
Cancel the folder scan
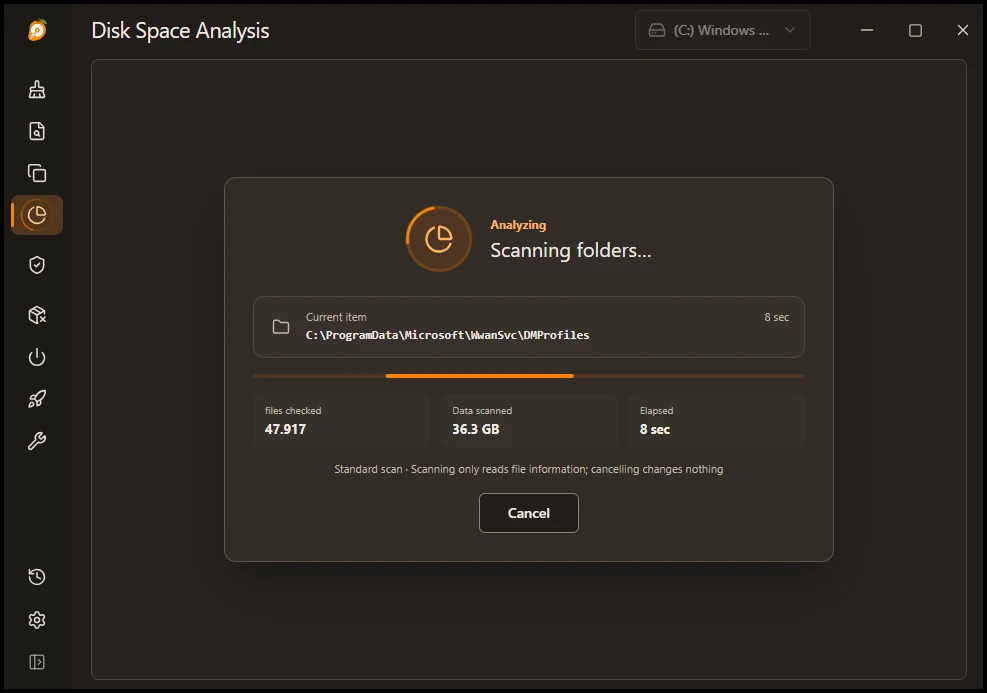click(x=529, y=513)
